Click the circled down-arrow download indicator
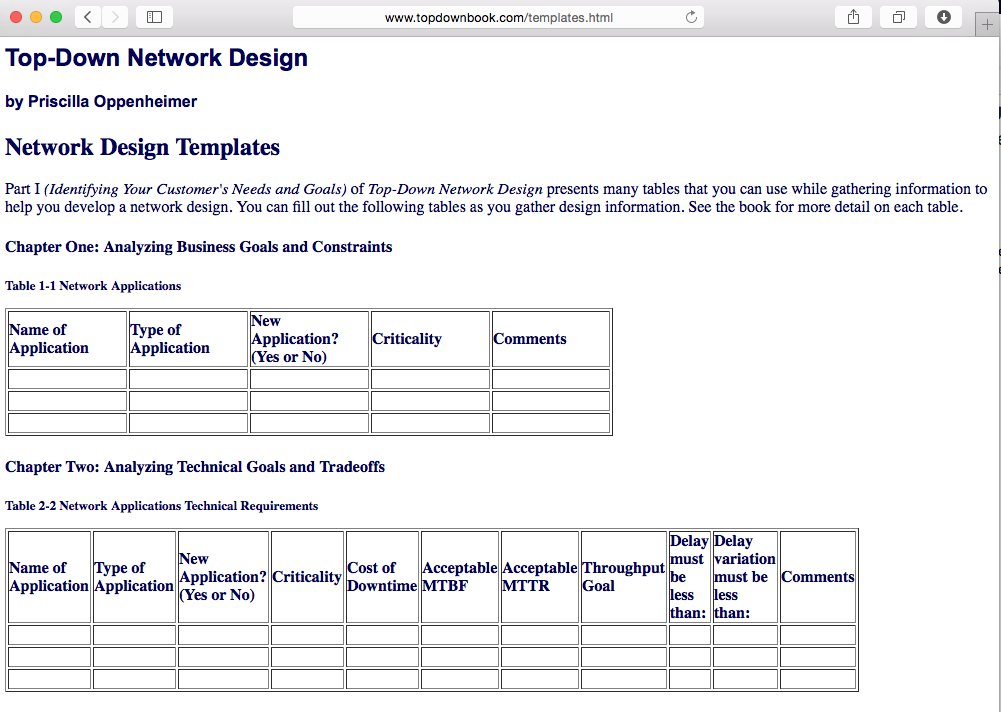The height and width of the screenshot is (712, 1001). pyautogui.click(x=942, y=16)
